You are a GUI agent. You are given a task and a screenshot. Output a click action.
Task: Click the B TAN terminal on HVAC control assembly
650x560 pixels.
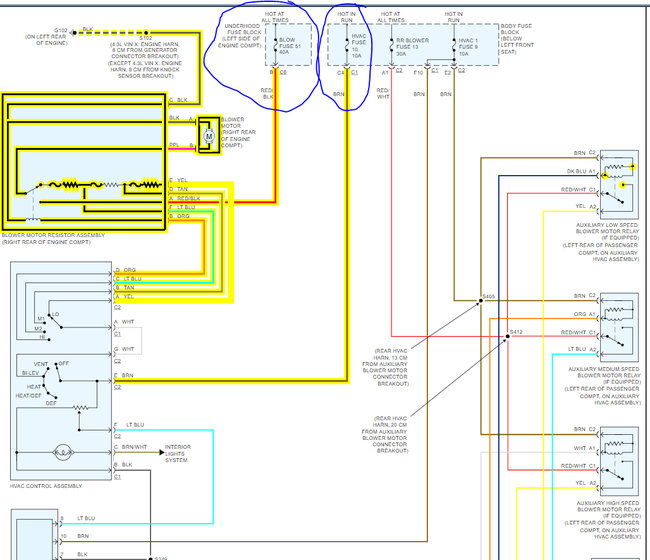(125, 287)
